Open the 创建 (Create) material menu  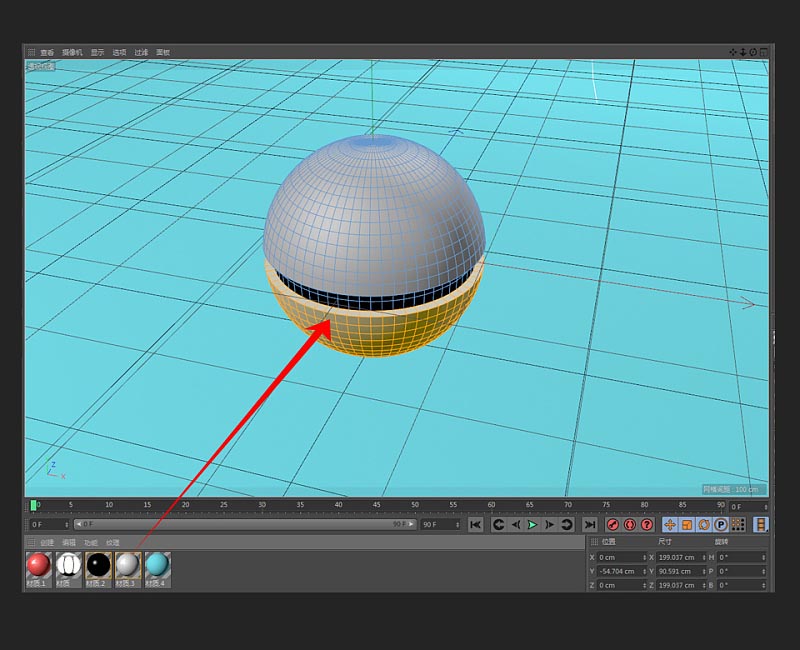point(47,542)
